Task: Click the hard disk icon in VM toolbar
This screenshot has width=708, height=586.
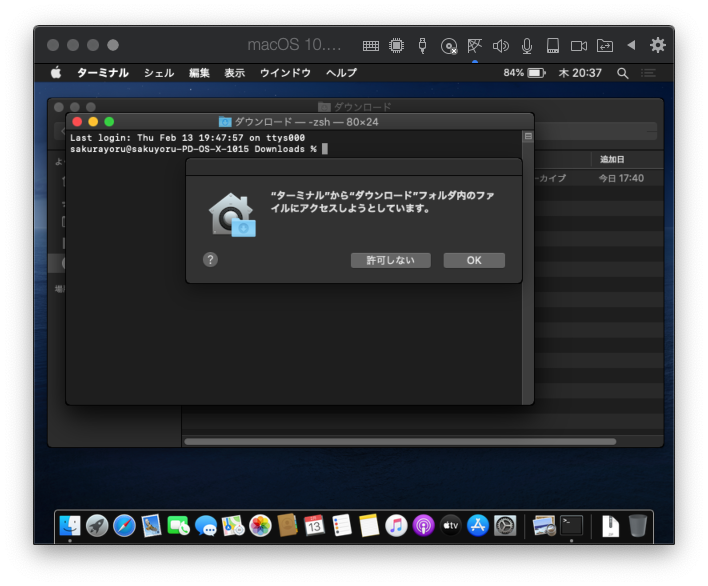Action: coord(553,46)
